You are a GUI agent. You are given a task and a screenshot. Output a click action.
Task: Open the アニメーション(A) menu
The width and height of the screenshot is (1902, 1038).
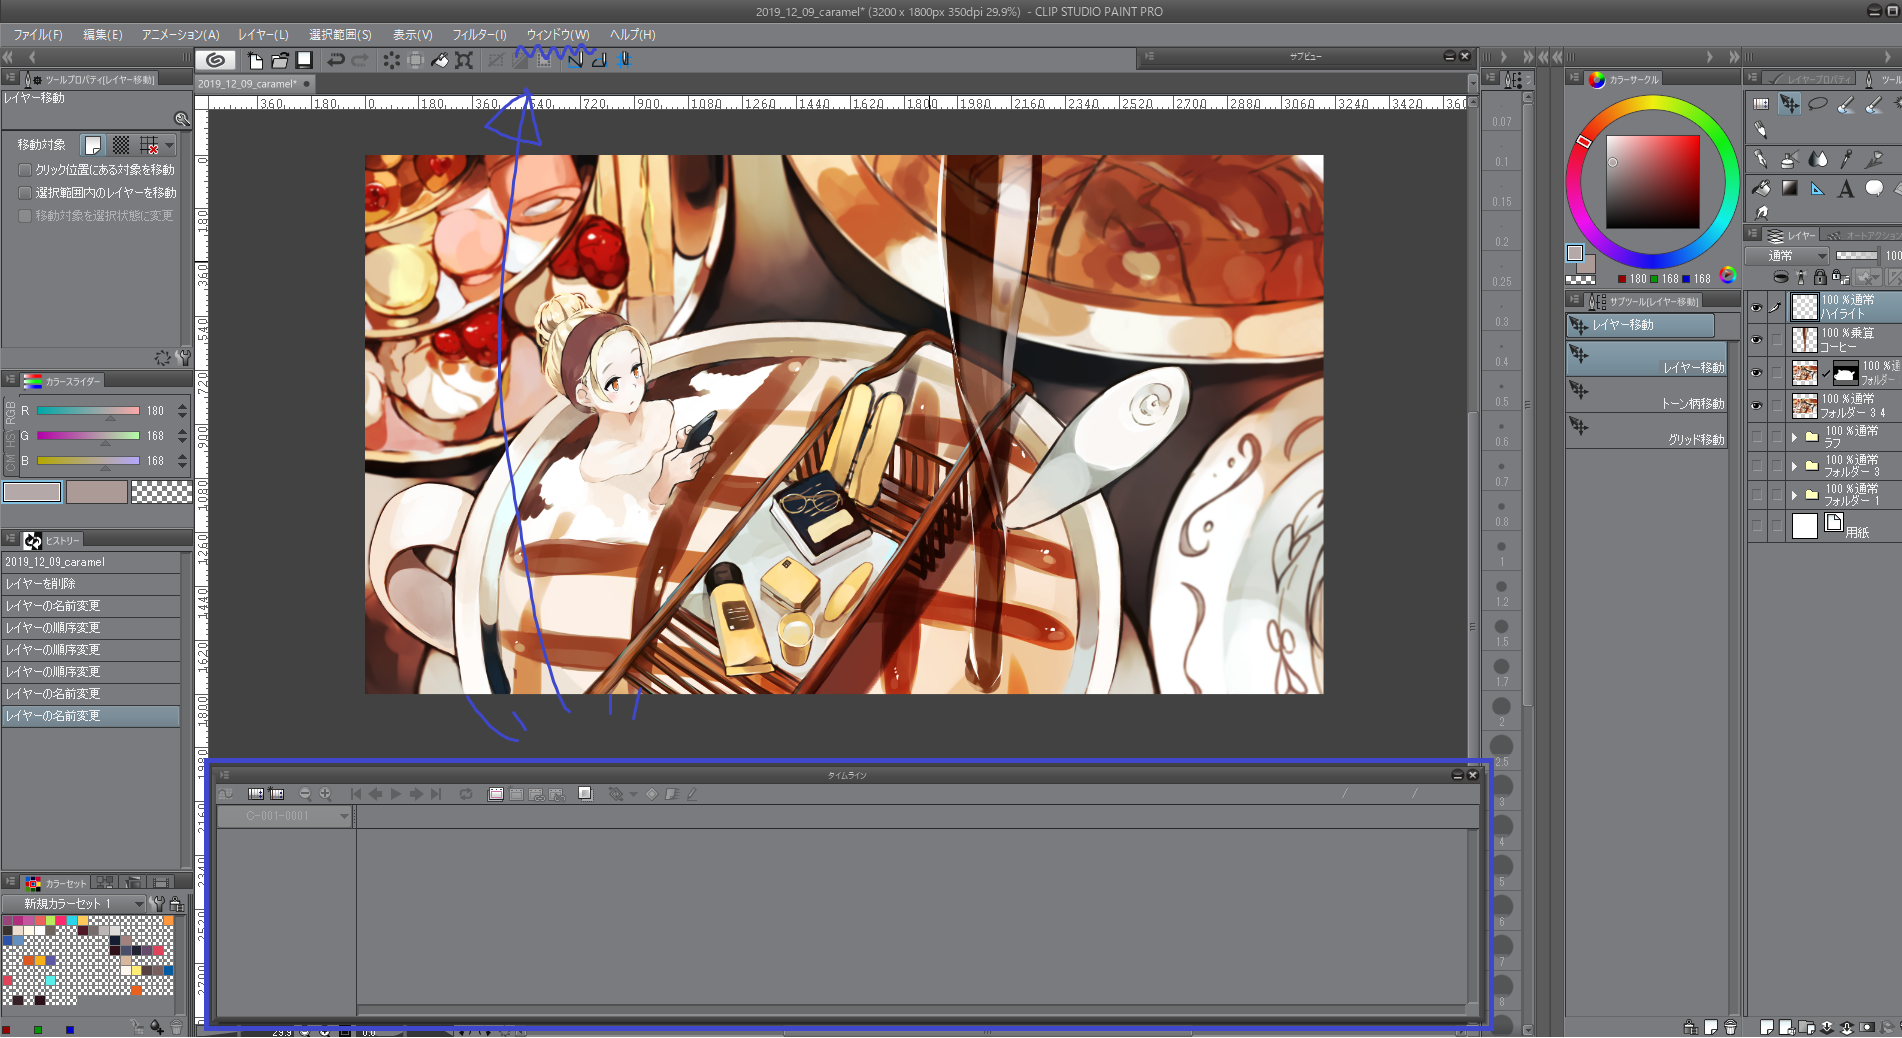tap(181, 35)
